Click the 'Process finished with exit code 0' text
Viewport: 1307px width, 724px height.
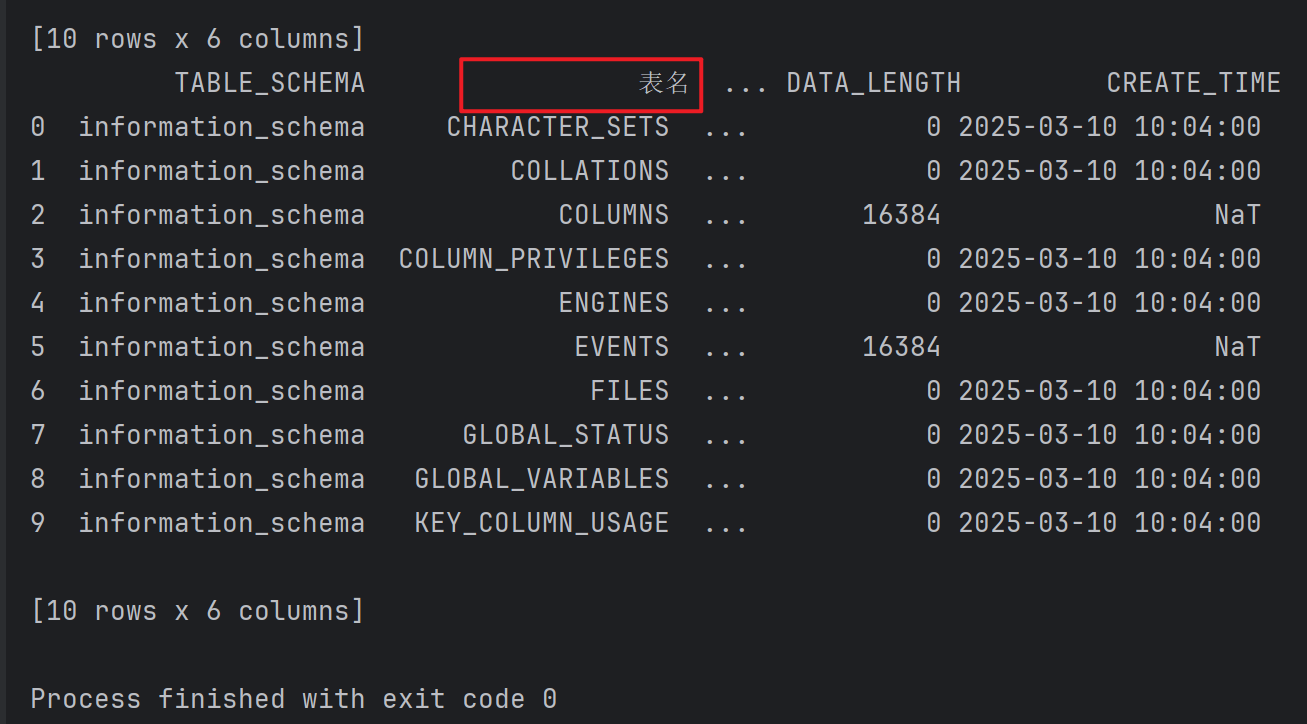click(294, 698)
